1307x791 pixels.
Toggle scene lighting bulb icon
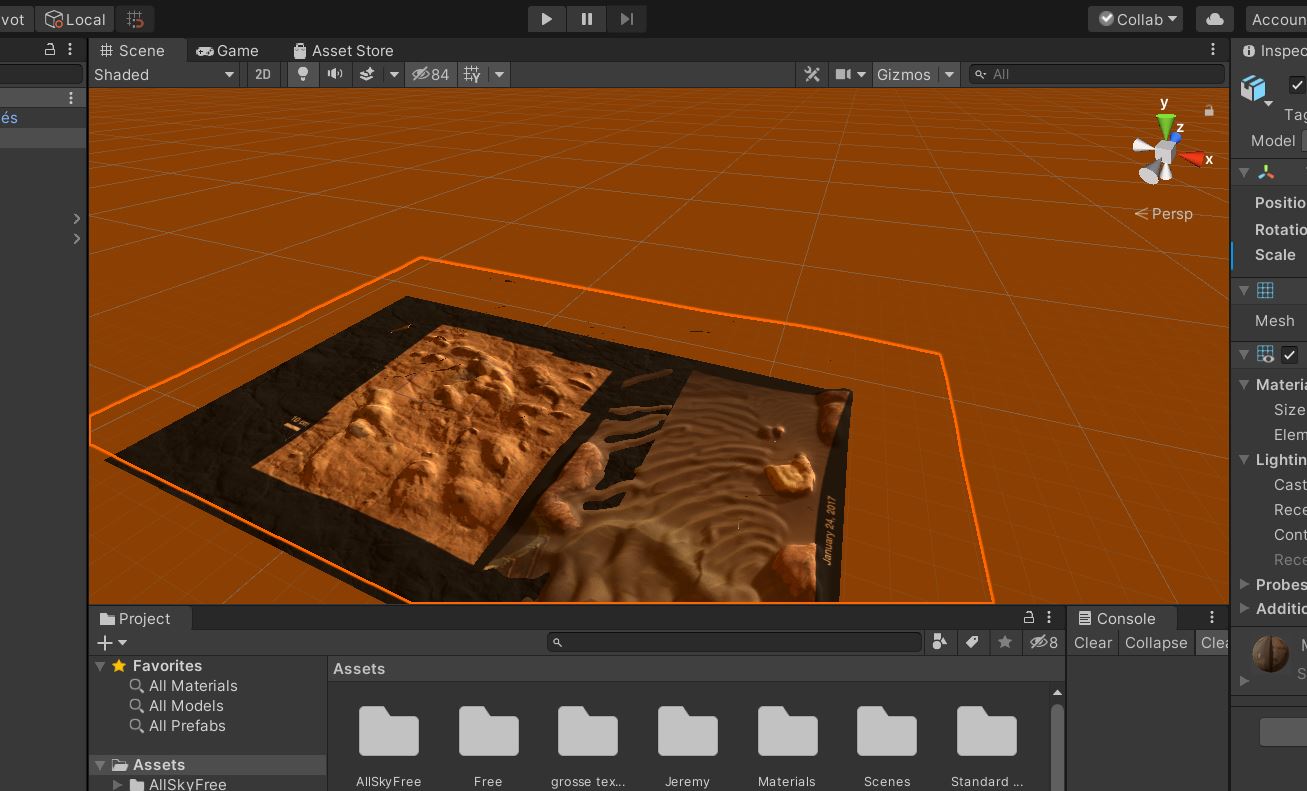[303, 74]
